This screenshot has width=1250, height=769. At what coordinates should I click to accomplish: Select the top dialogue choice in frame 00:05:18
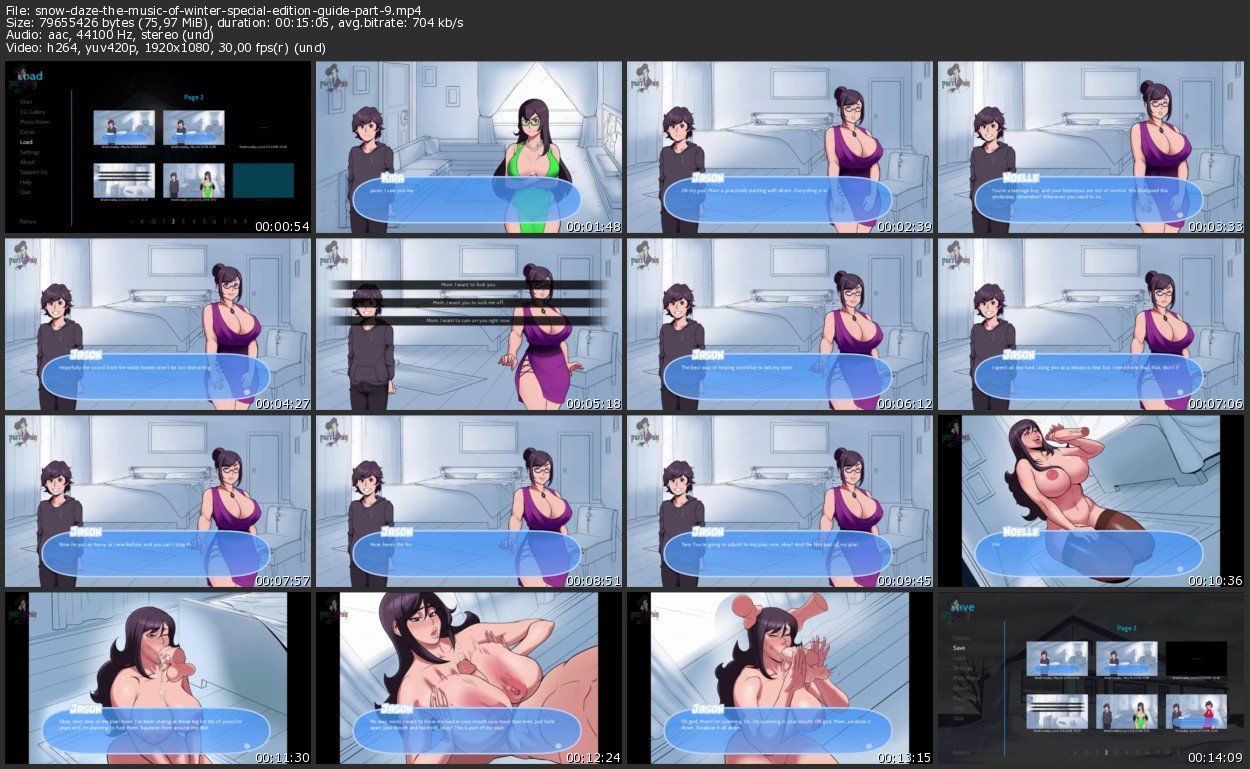[x=469, y=285]
